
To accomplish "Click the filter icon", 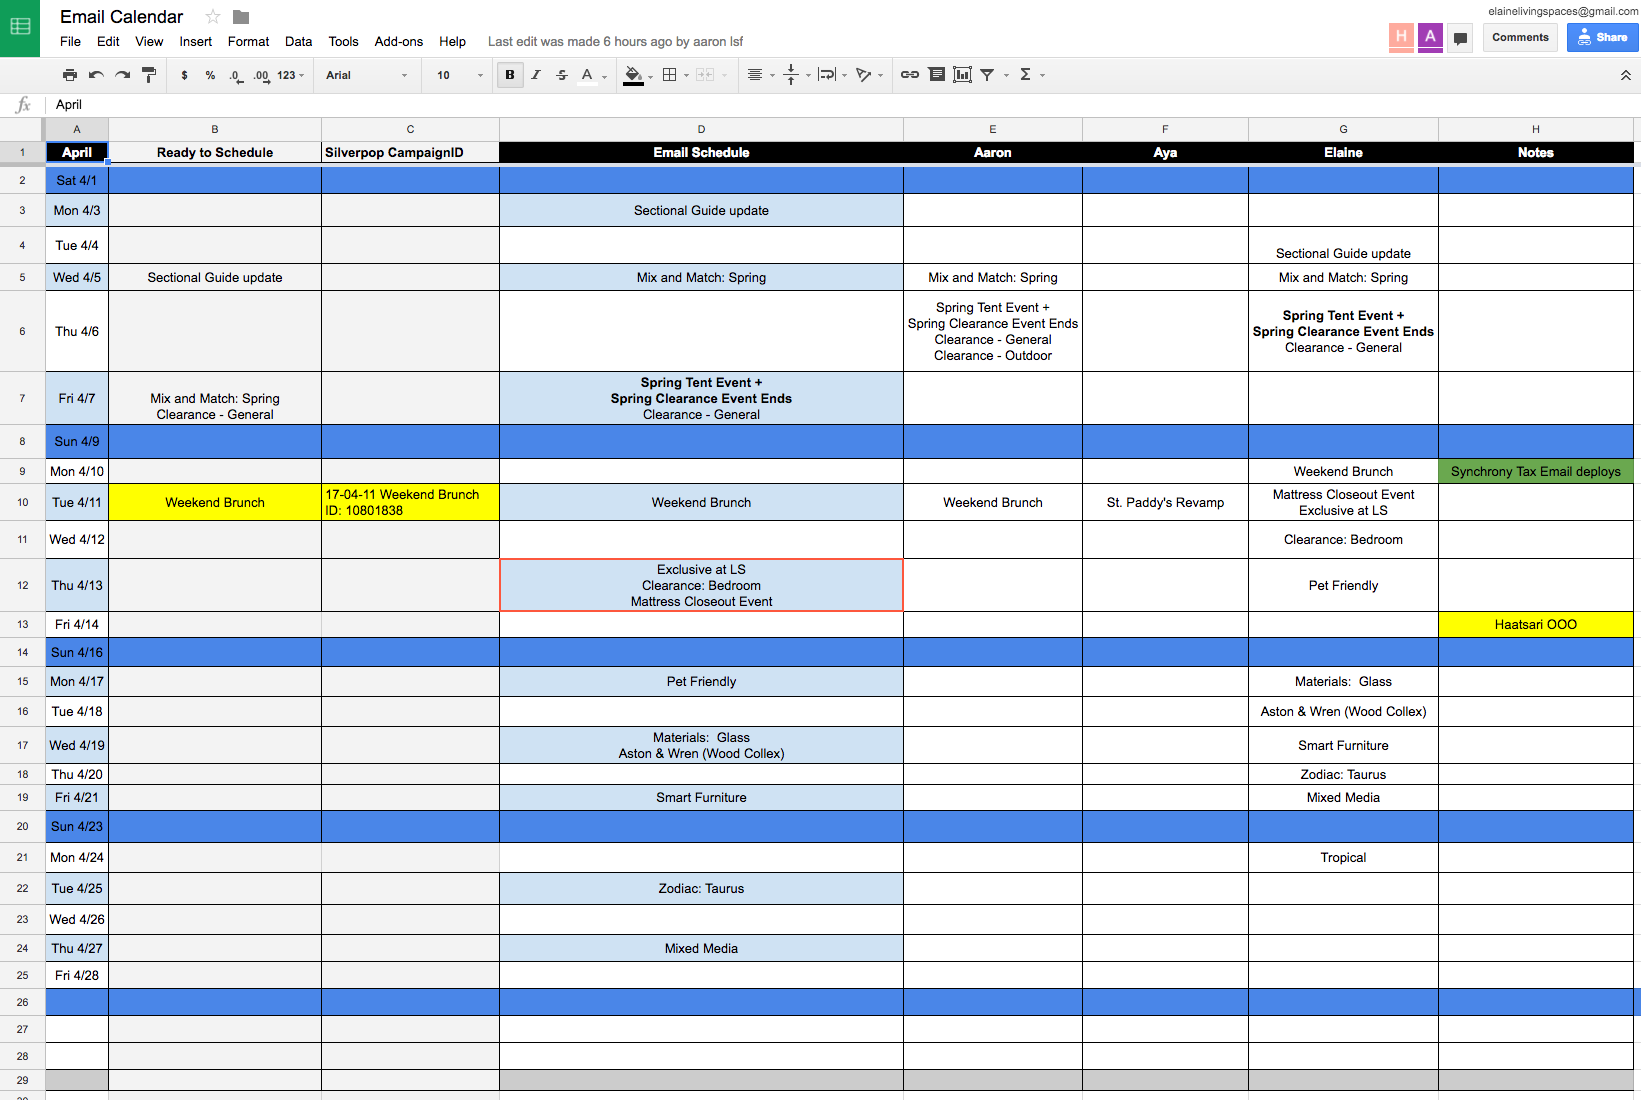I will 987,75.
